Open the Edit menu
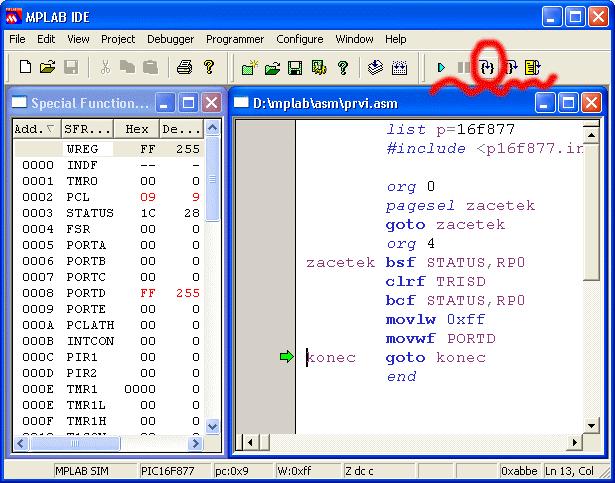 pos(46,39)
